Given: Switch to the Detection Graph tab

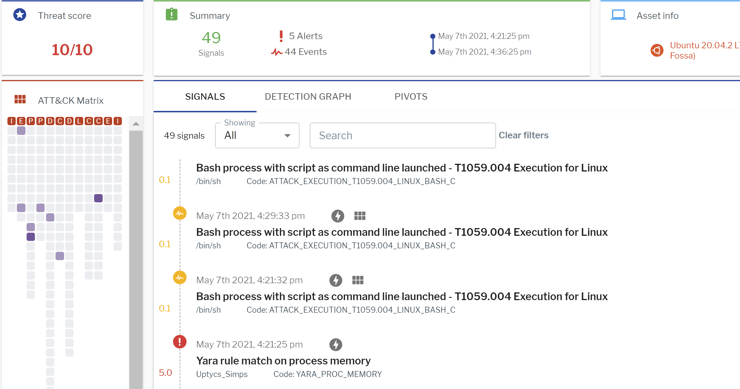Looking at the screenshot, I should point(308,96).
